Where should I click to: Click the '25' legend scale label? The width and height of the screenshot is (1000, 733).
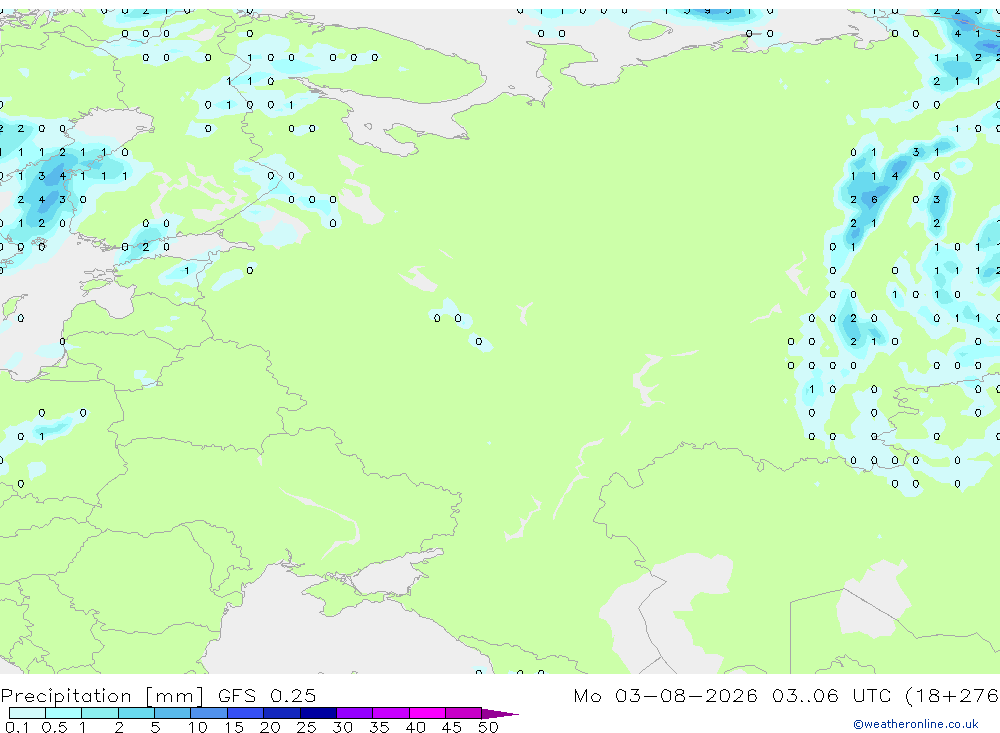coord(306,727)
